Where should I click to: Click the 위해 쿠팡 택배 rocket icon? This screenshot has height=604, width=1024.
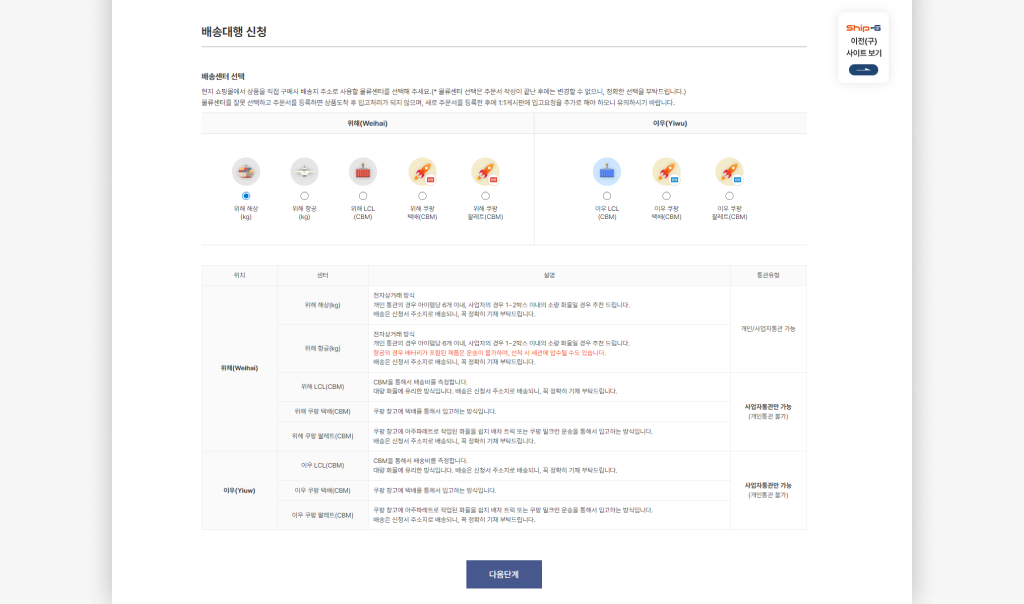(422, 171)
